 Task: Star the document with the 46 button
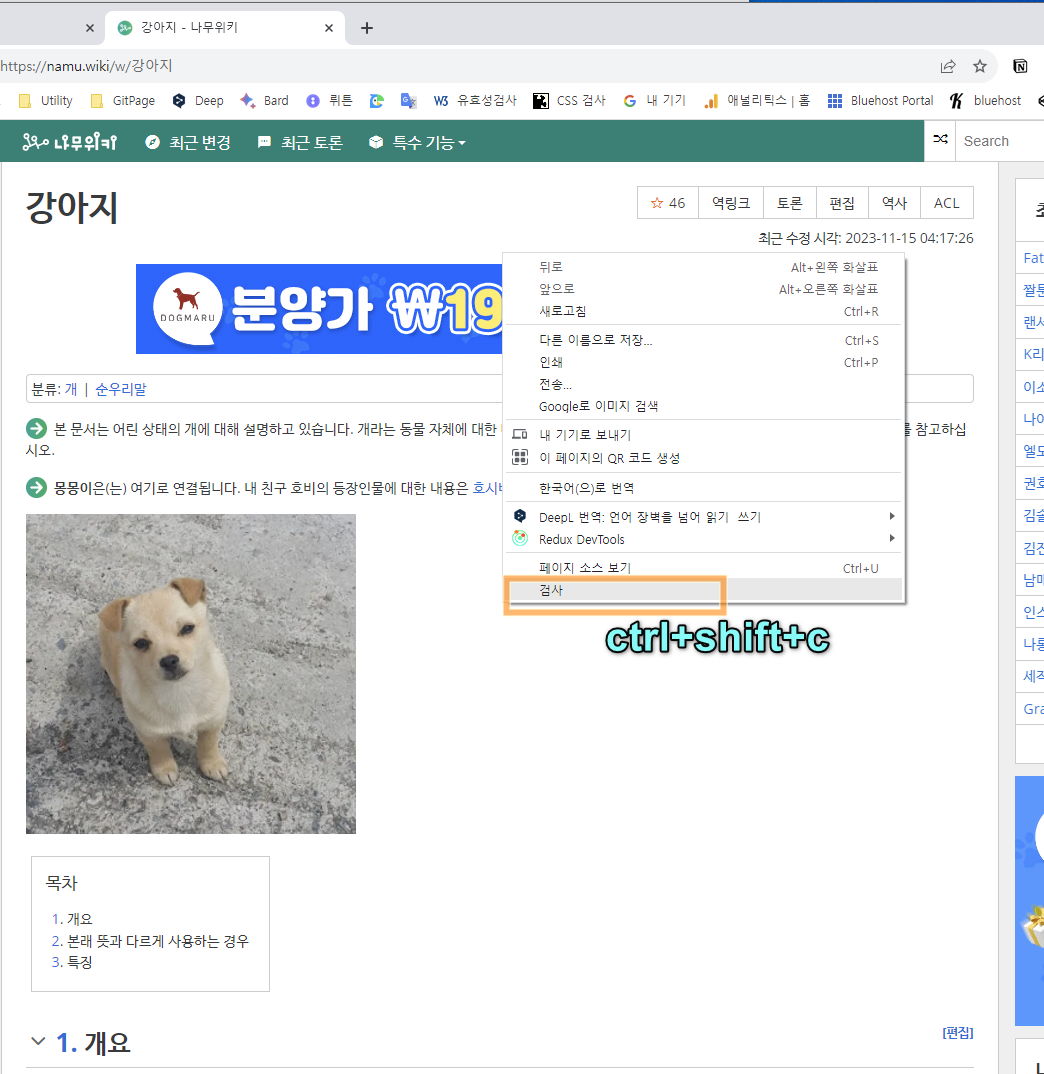tap(667, 203)
